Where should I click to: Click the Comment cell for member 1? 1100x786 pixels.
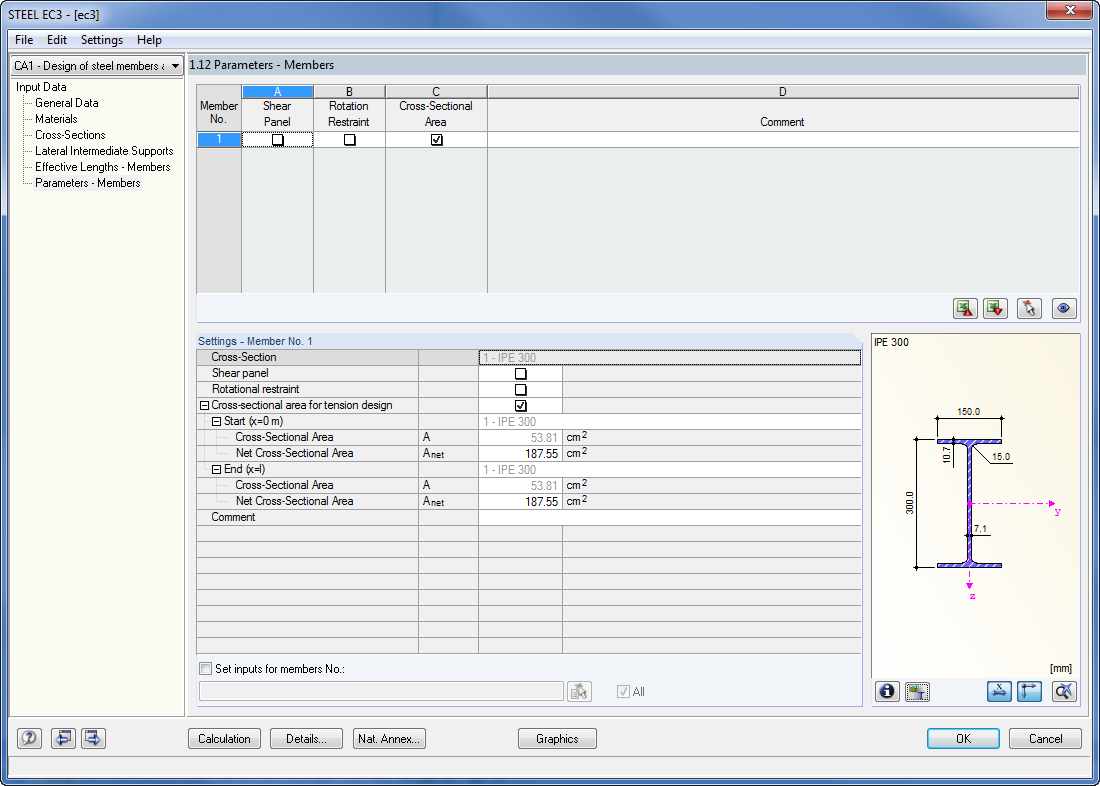click(x=782, y=140)
